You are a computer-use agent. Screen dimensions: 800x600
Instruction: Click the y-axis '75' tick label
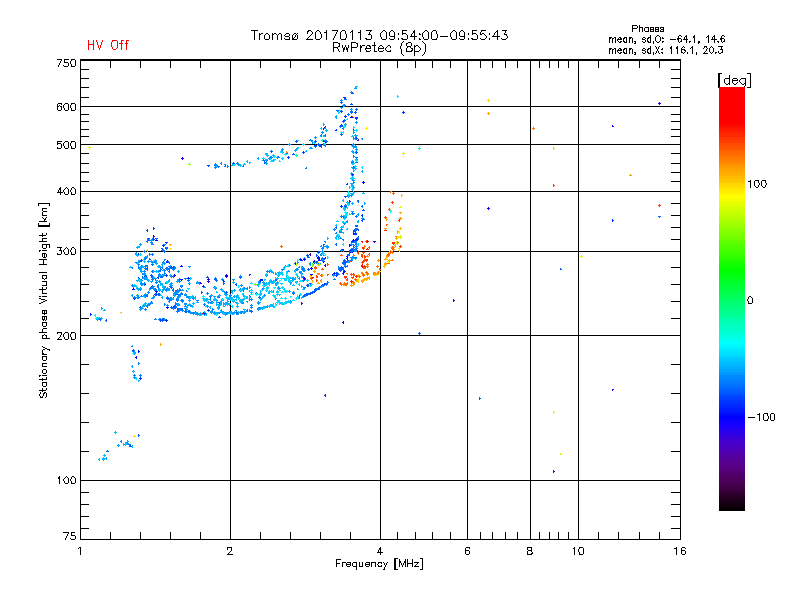click(x=70, y=536)
